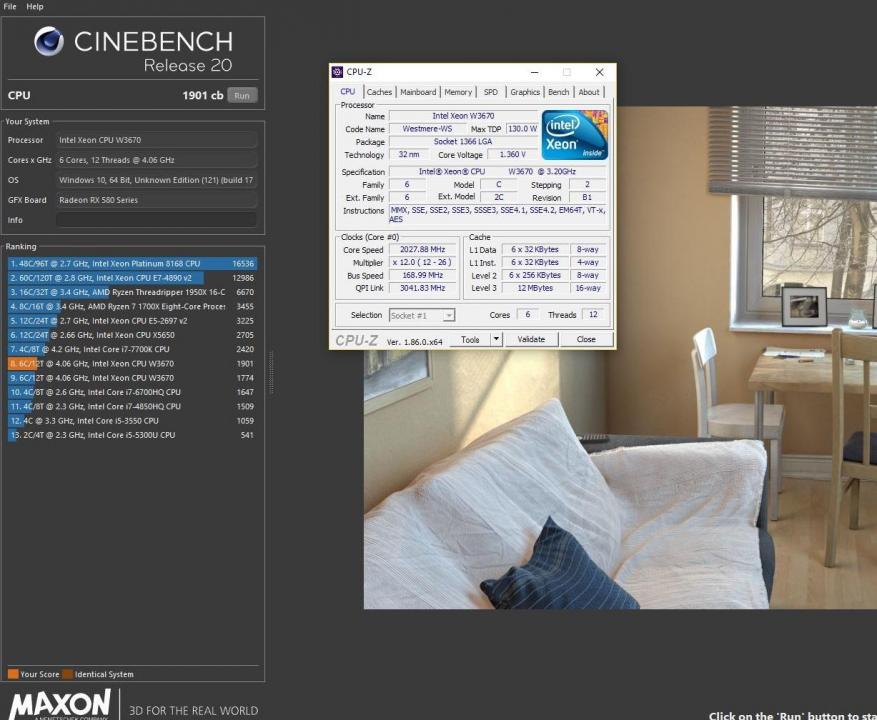The height and width of the screenshot is (720, 877).
Task: Open the Graphics tab in CPU-Z
Action: click(x=525, y=92)
